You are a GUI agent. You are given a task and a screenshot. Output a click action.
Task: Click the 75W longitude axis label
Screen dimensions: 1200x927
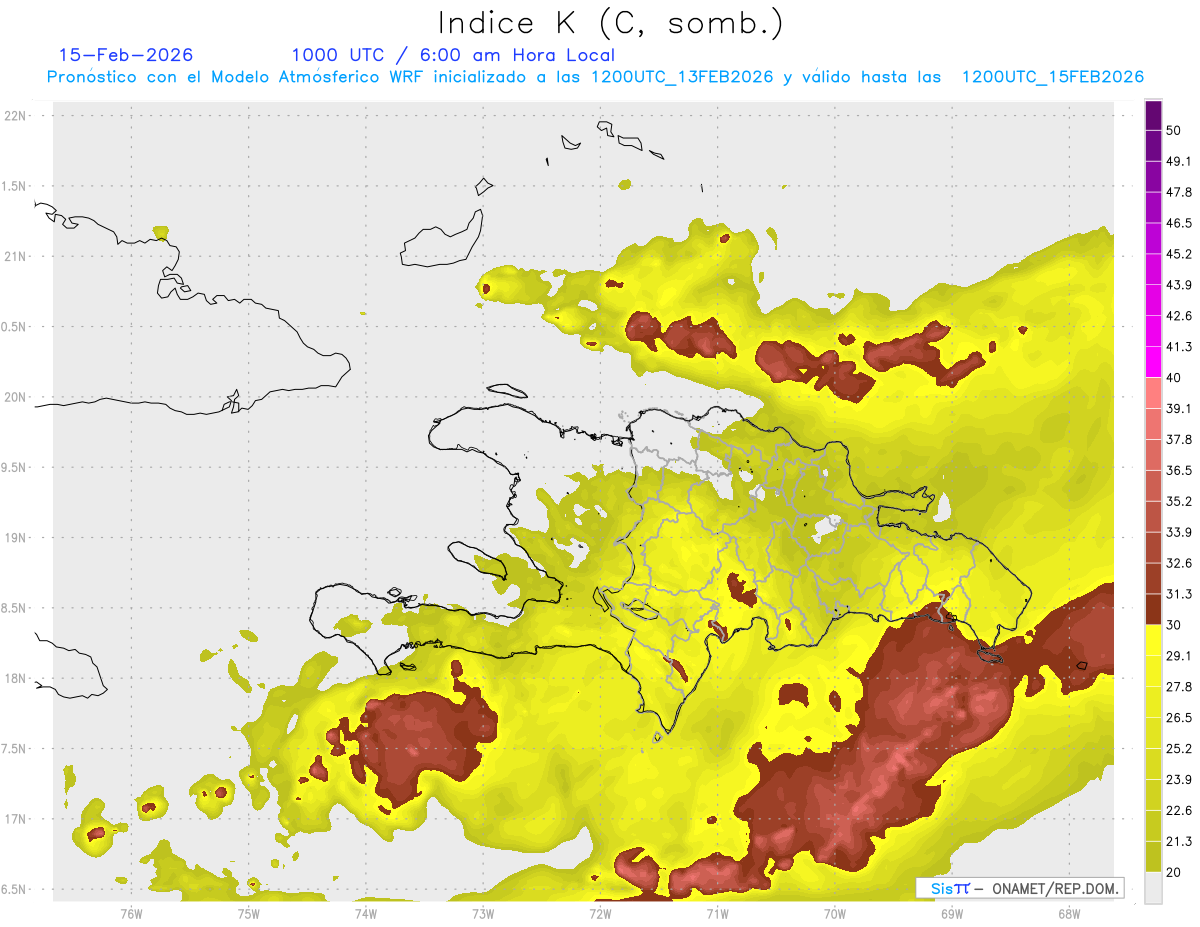tap(248, 913)
